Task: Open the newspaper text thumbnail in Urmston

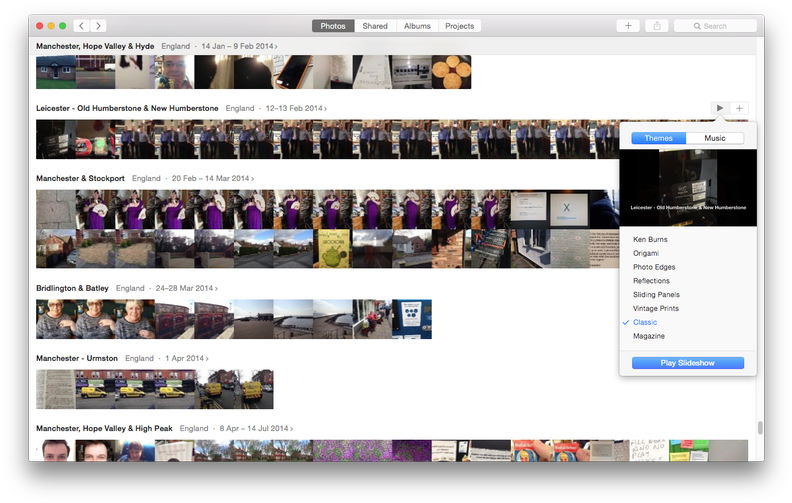Action: [56, 389]
